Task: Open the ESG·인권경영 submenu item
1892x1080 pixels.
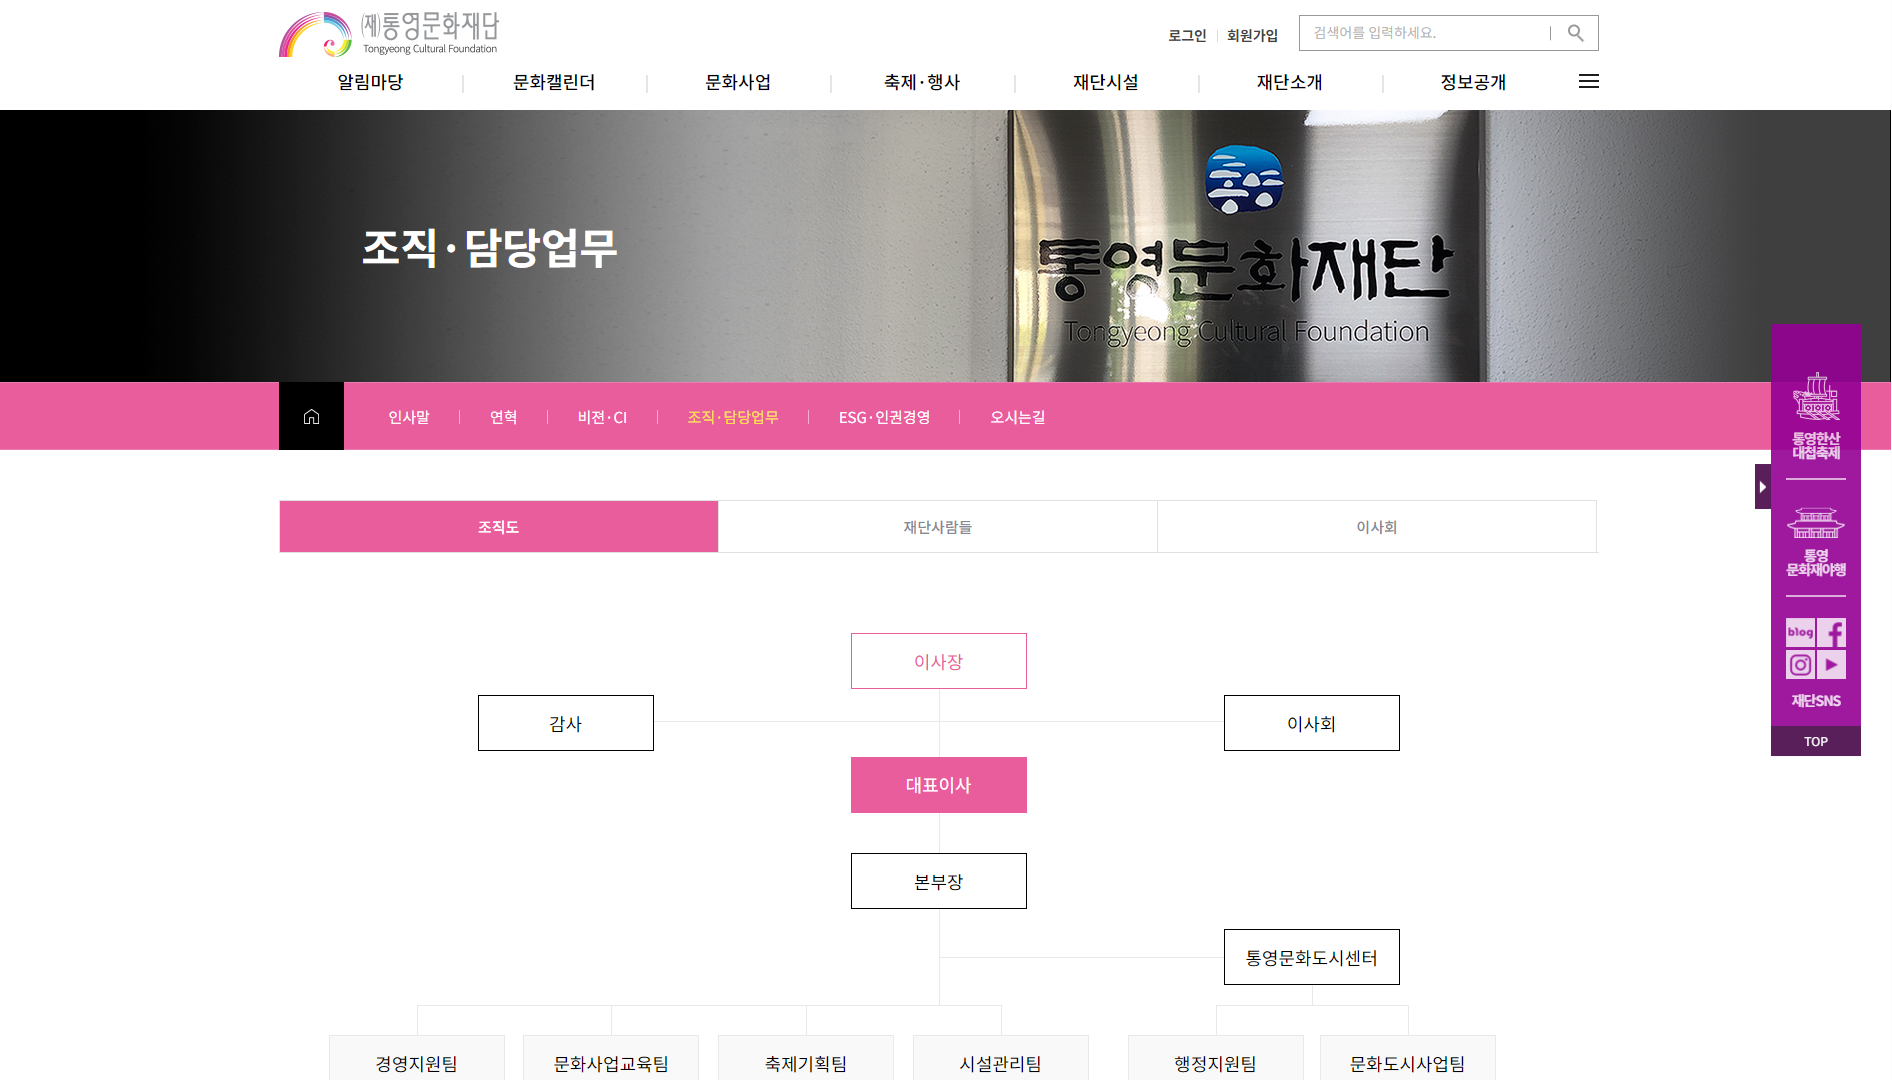Action: point(884,417)
